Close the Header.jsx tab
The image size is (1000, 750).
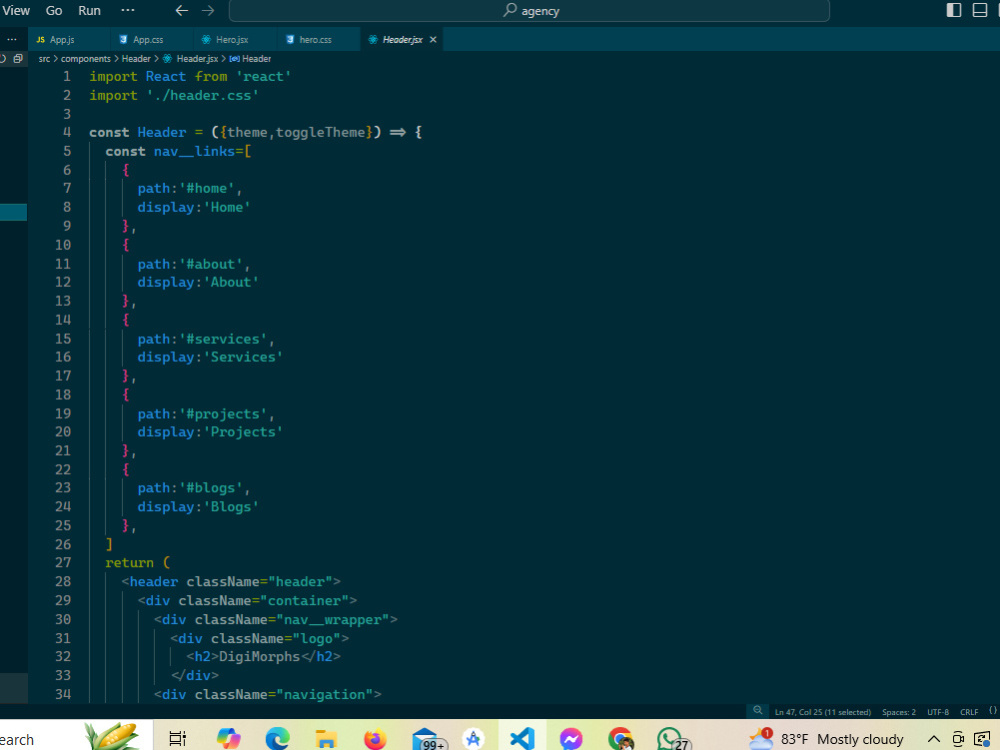coord(433,40)
